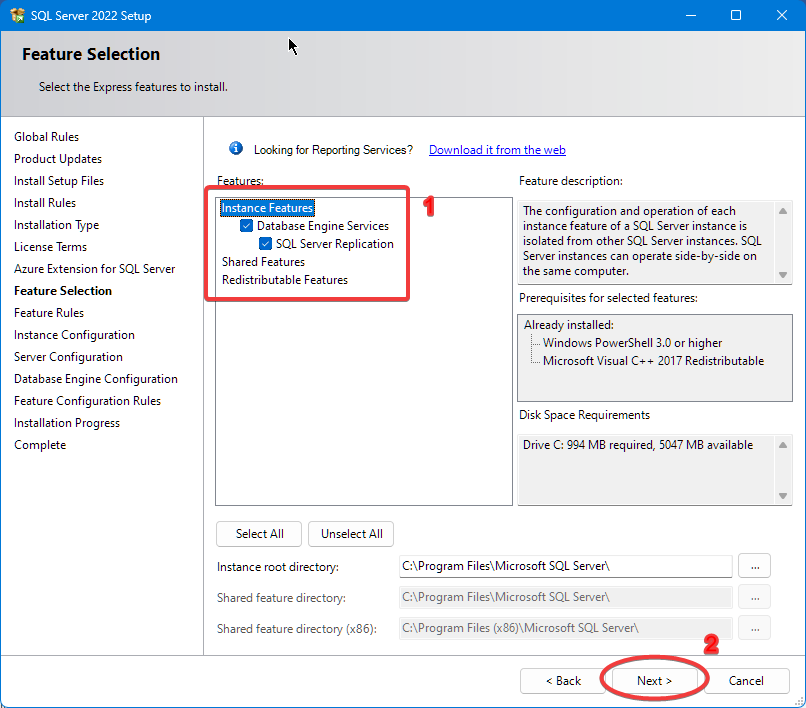Click Drive C disk space requirement text
Screen dimensions: 806x708
pyautogui.click(x=638, y=445)
